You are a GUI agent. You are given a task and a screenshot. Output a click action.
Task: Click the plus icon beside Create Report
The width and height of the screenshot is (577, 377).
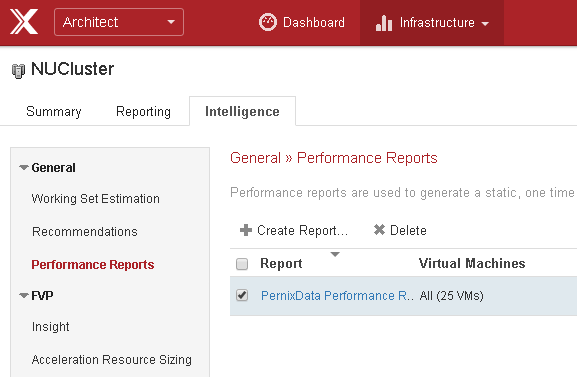pyautogui.click(x=246, y=230)
